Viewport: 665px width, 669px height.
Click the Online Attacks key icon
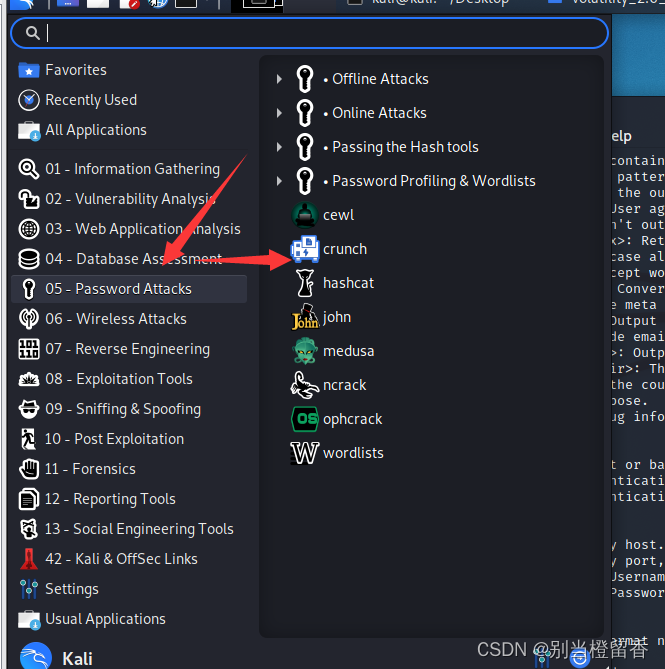point(305,113)
